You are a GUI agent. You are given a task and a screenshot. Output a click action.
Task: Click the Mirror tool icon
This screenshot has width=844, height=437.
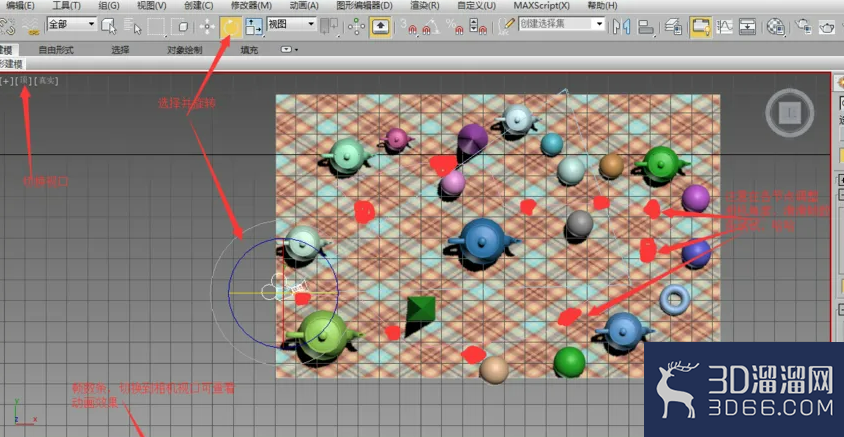click(x=621, y=26)
